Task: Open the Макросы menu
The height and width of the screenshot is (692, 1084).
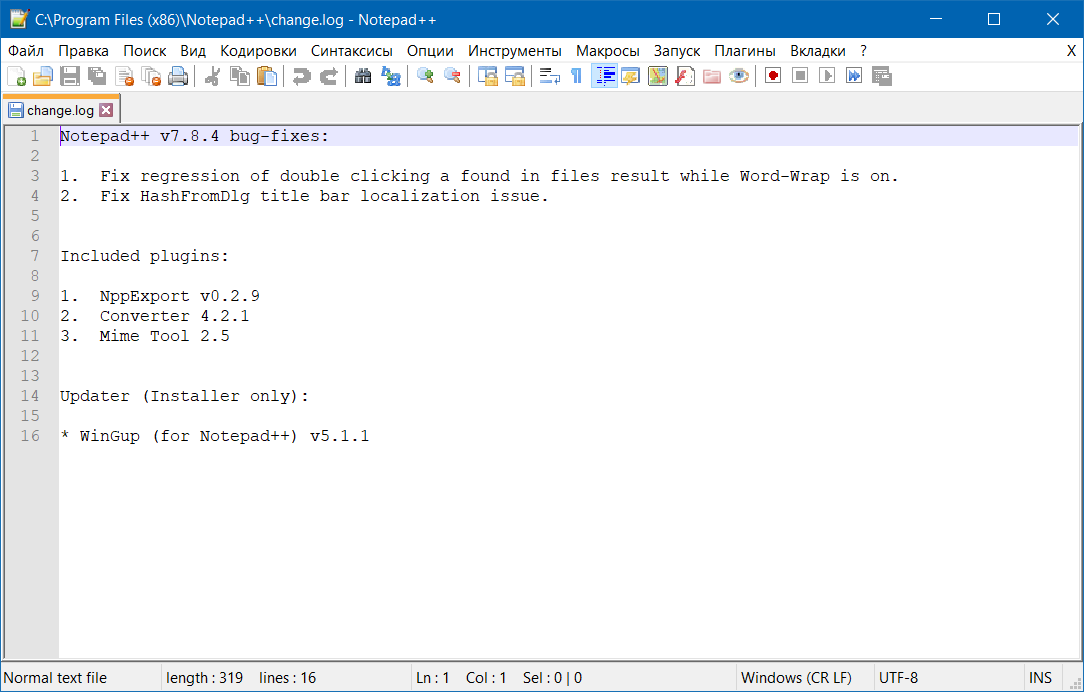Action: pyautogui.click(x=608, y=51)
